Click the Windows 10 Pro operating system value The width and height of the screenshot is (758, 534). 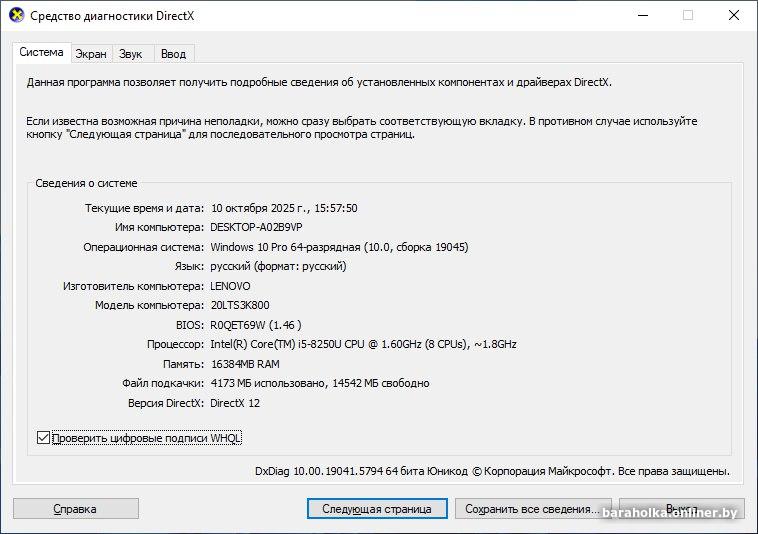coord(339,247)
